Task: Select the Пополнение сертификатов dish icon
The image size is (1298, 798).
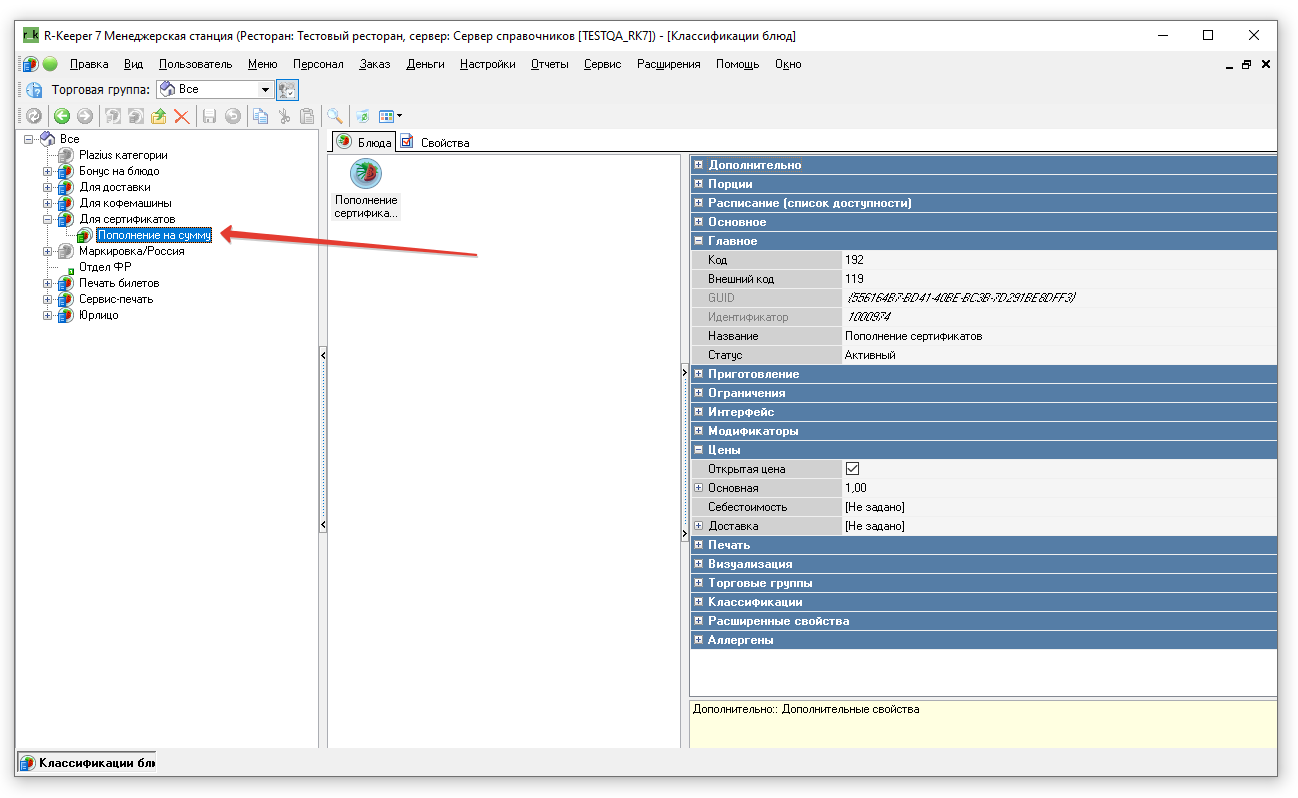Action: 366,173
